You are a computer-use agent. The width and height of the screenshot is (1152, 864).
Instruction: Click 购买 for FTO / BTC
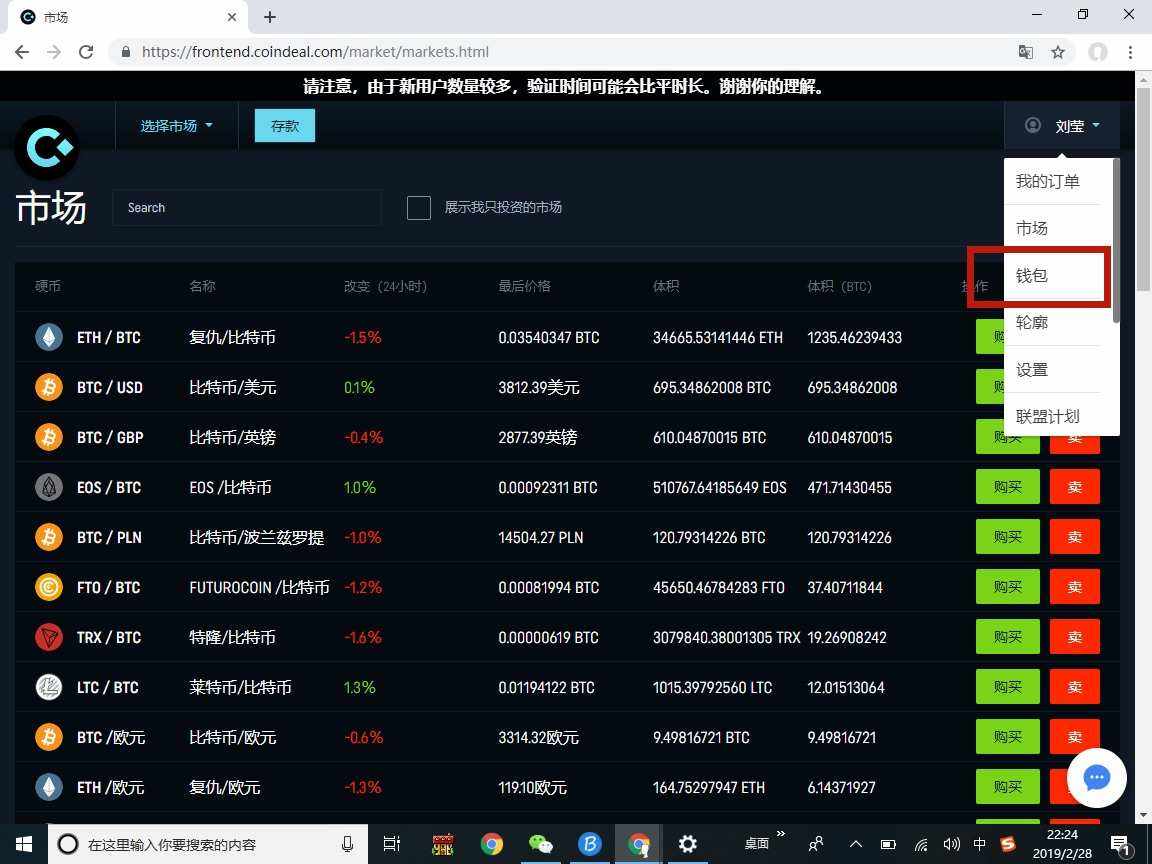pyautogui.click(x=1008, y=586)
